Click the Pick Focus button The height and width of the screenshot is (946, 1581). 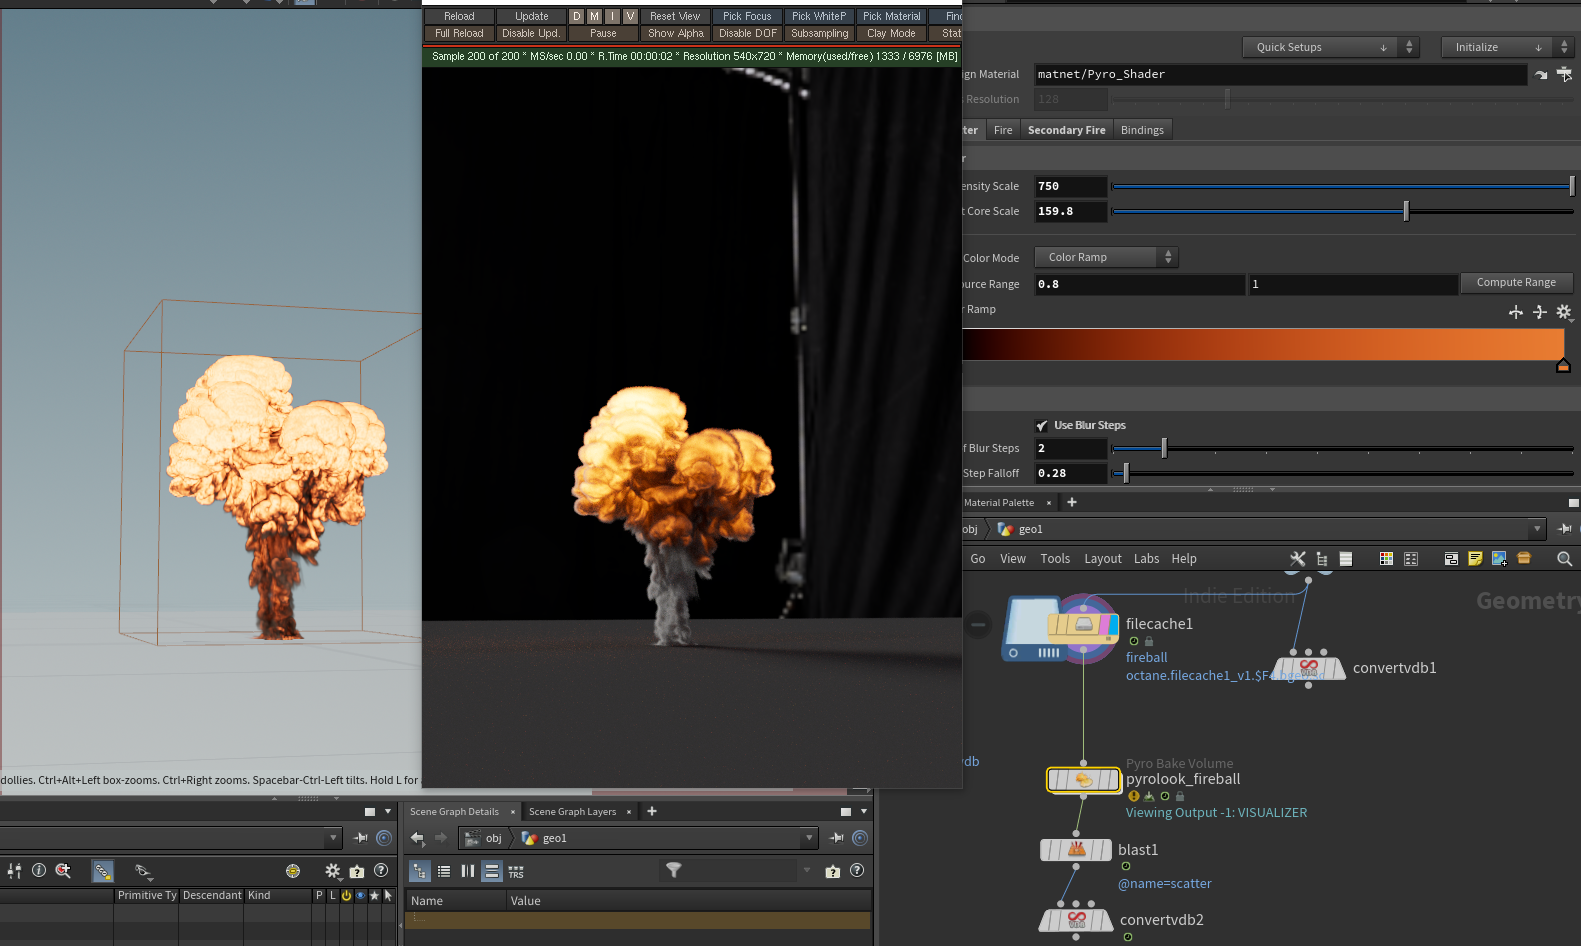pyautogui.click(x=747, y=17)
